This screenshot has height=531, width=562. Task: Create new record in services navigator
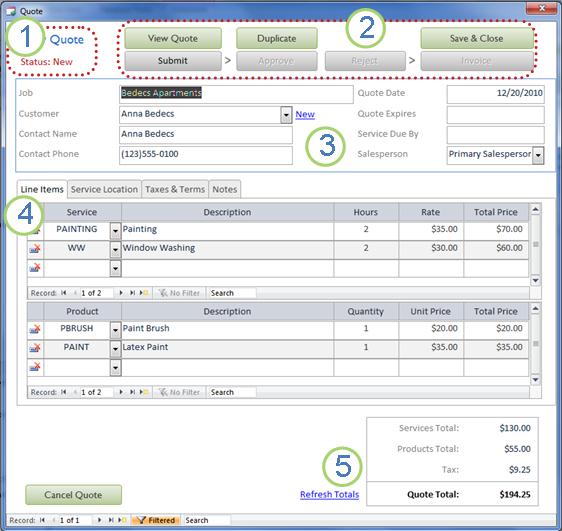point(144,293)
